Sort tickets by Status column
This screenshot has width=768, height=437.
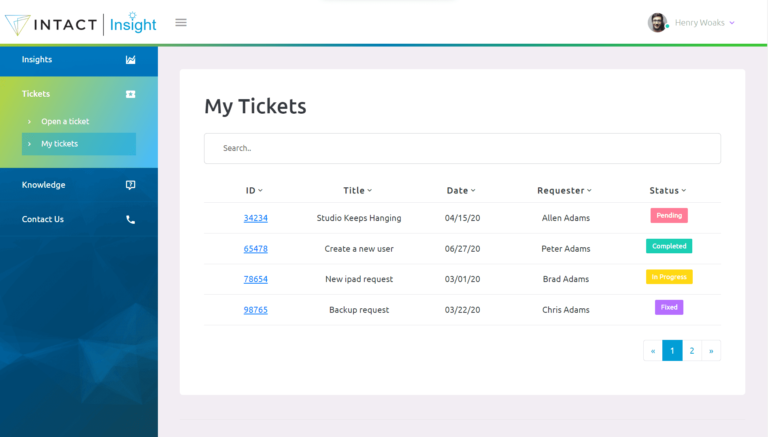[x=667, y=190]
